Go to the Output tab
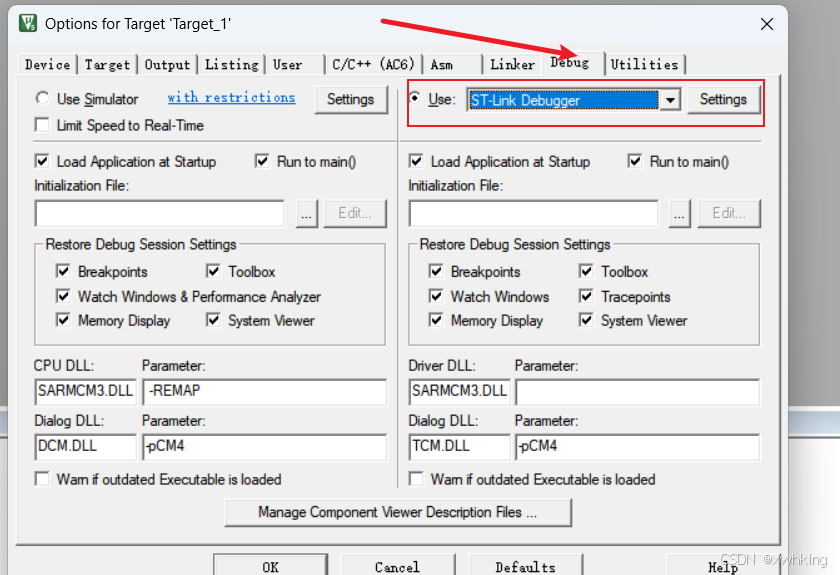Image resolution: width=840 pixels, height=575 pixels. pyautogui.click(x=167, y=65)
